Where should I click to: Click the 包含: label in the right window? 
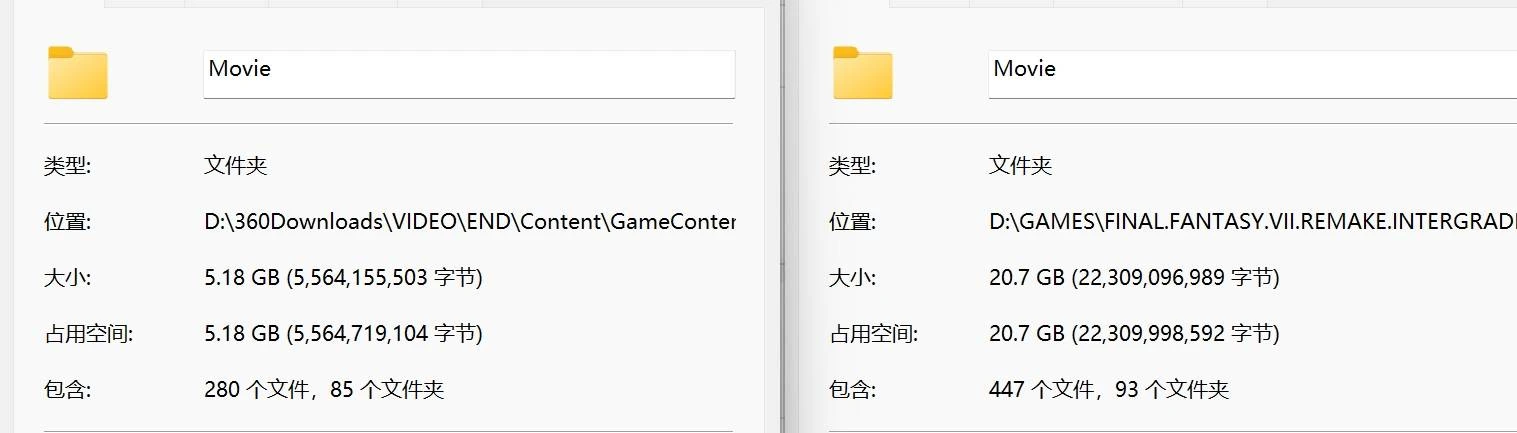[x=852, y=389]
